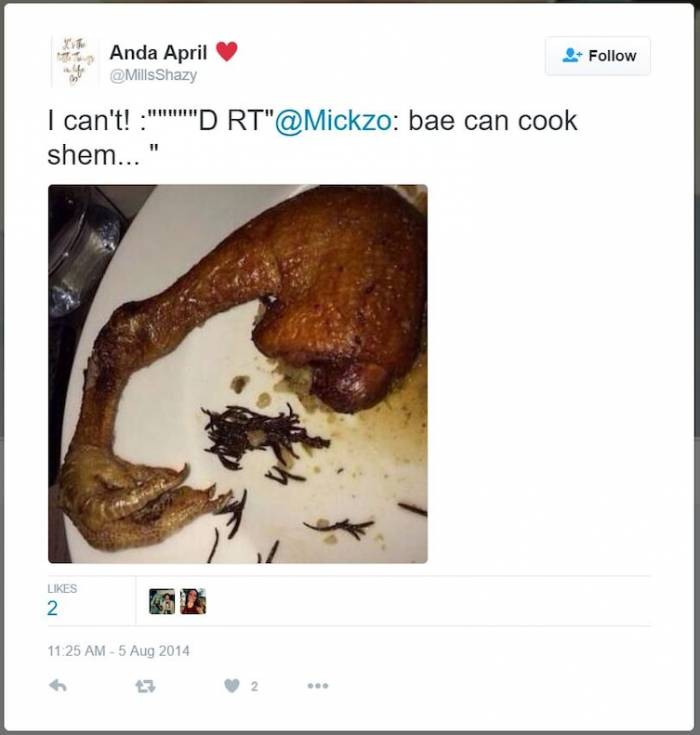Screen dimensions: 700x735
Task: Click the second liker's avatar
Action: pos(193,601)
